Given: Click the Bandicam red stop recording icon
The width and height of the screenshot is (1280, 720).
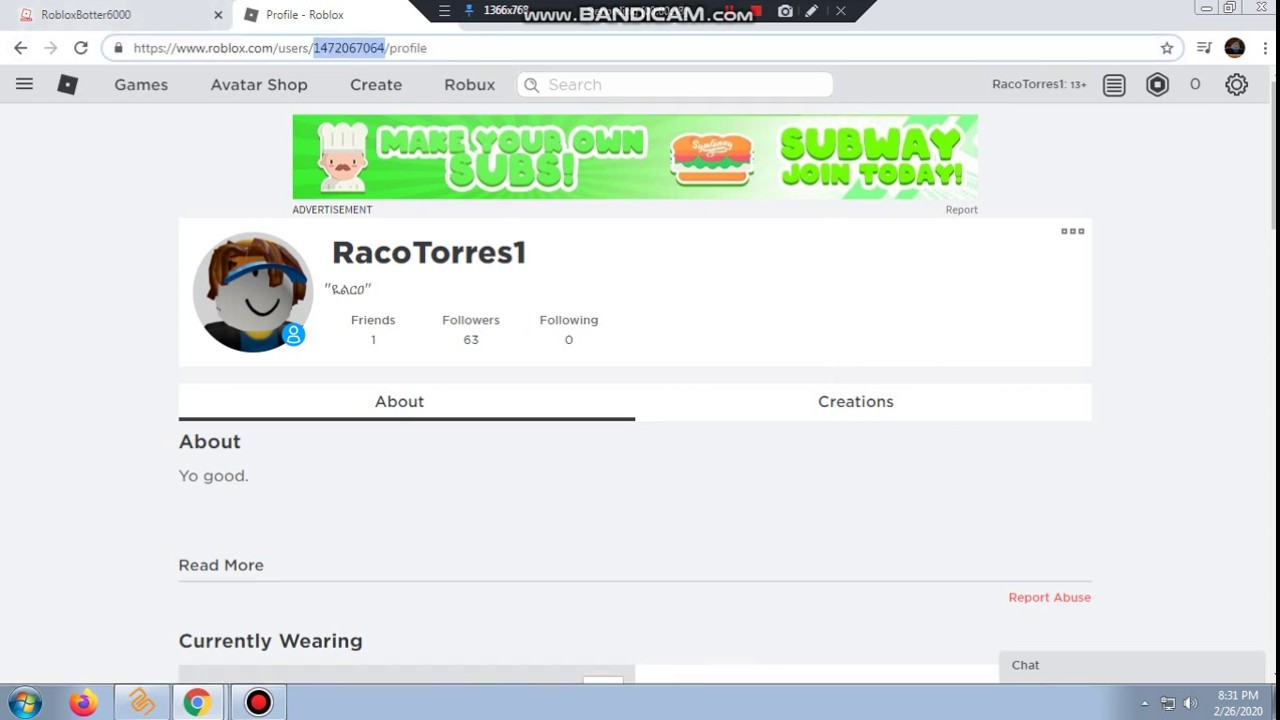Looking at the screenshot, I should [756, 11].
